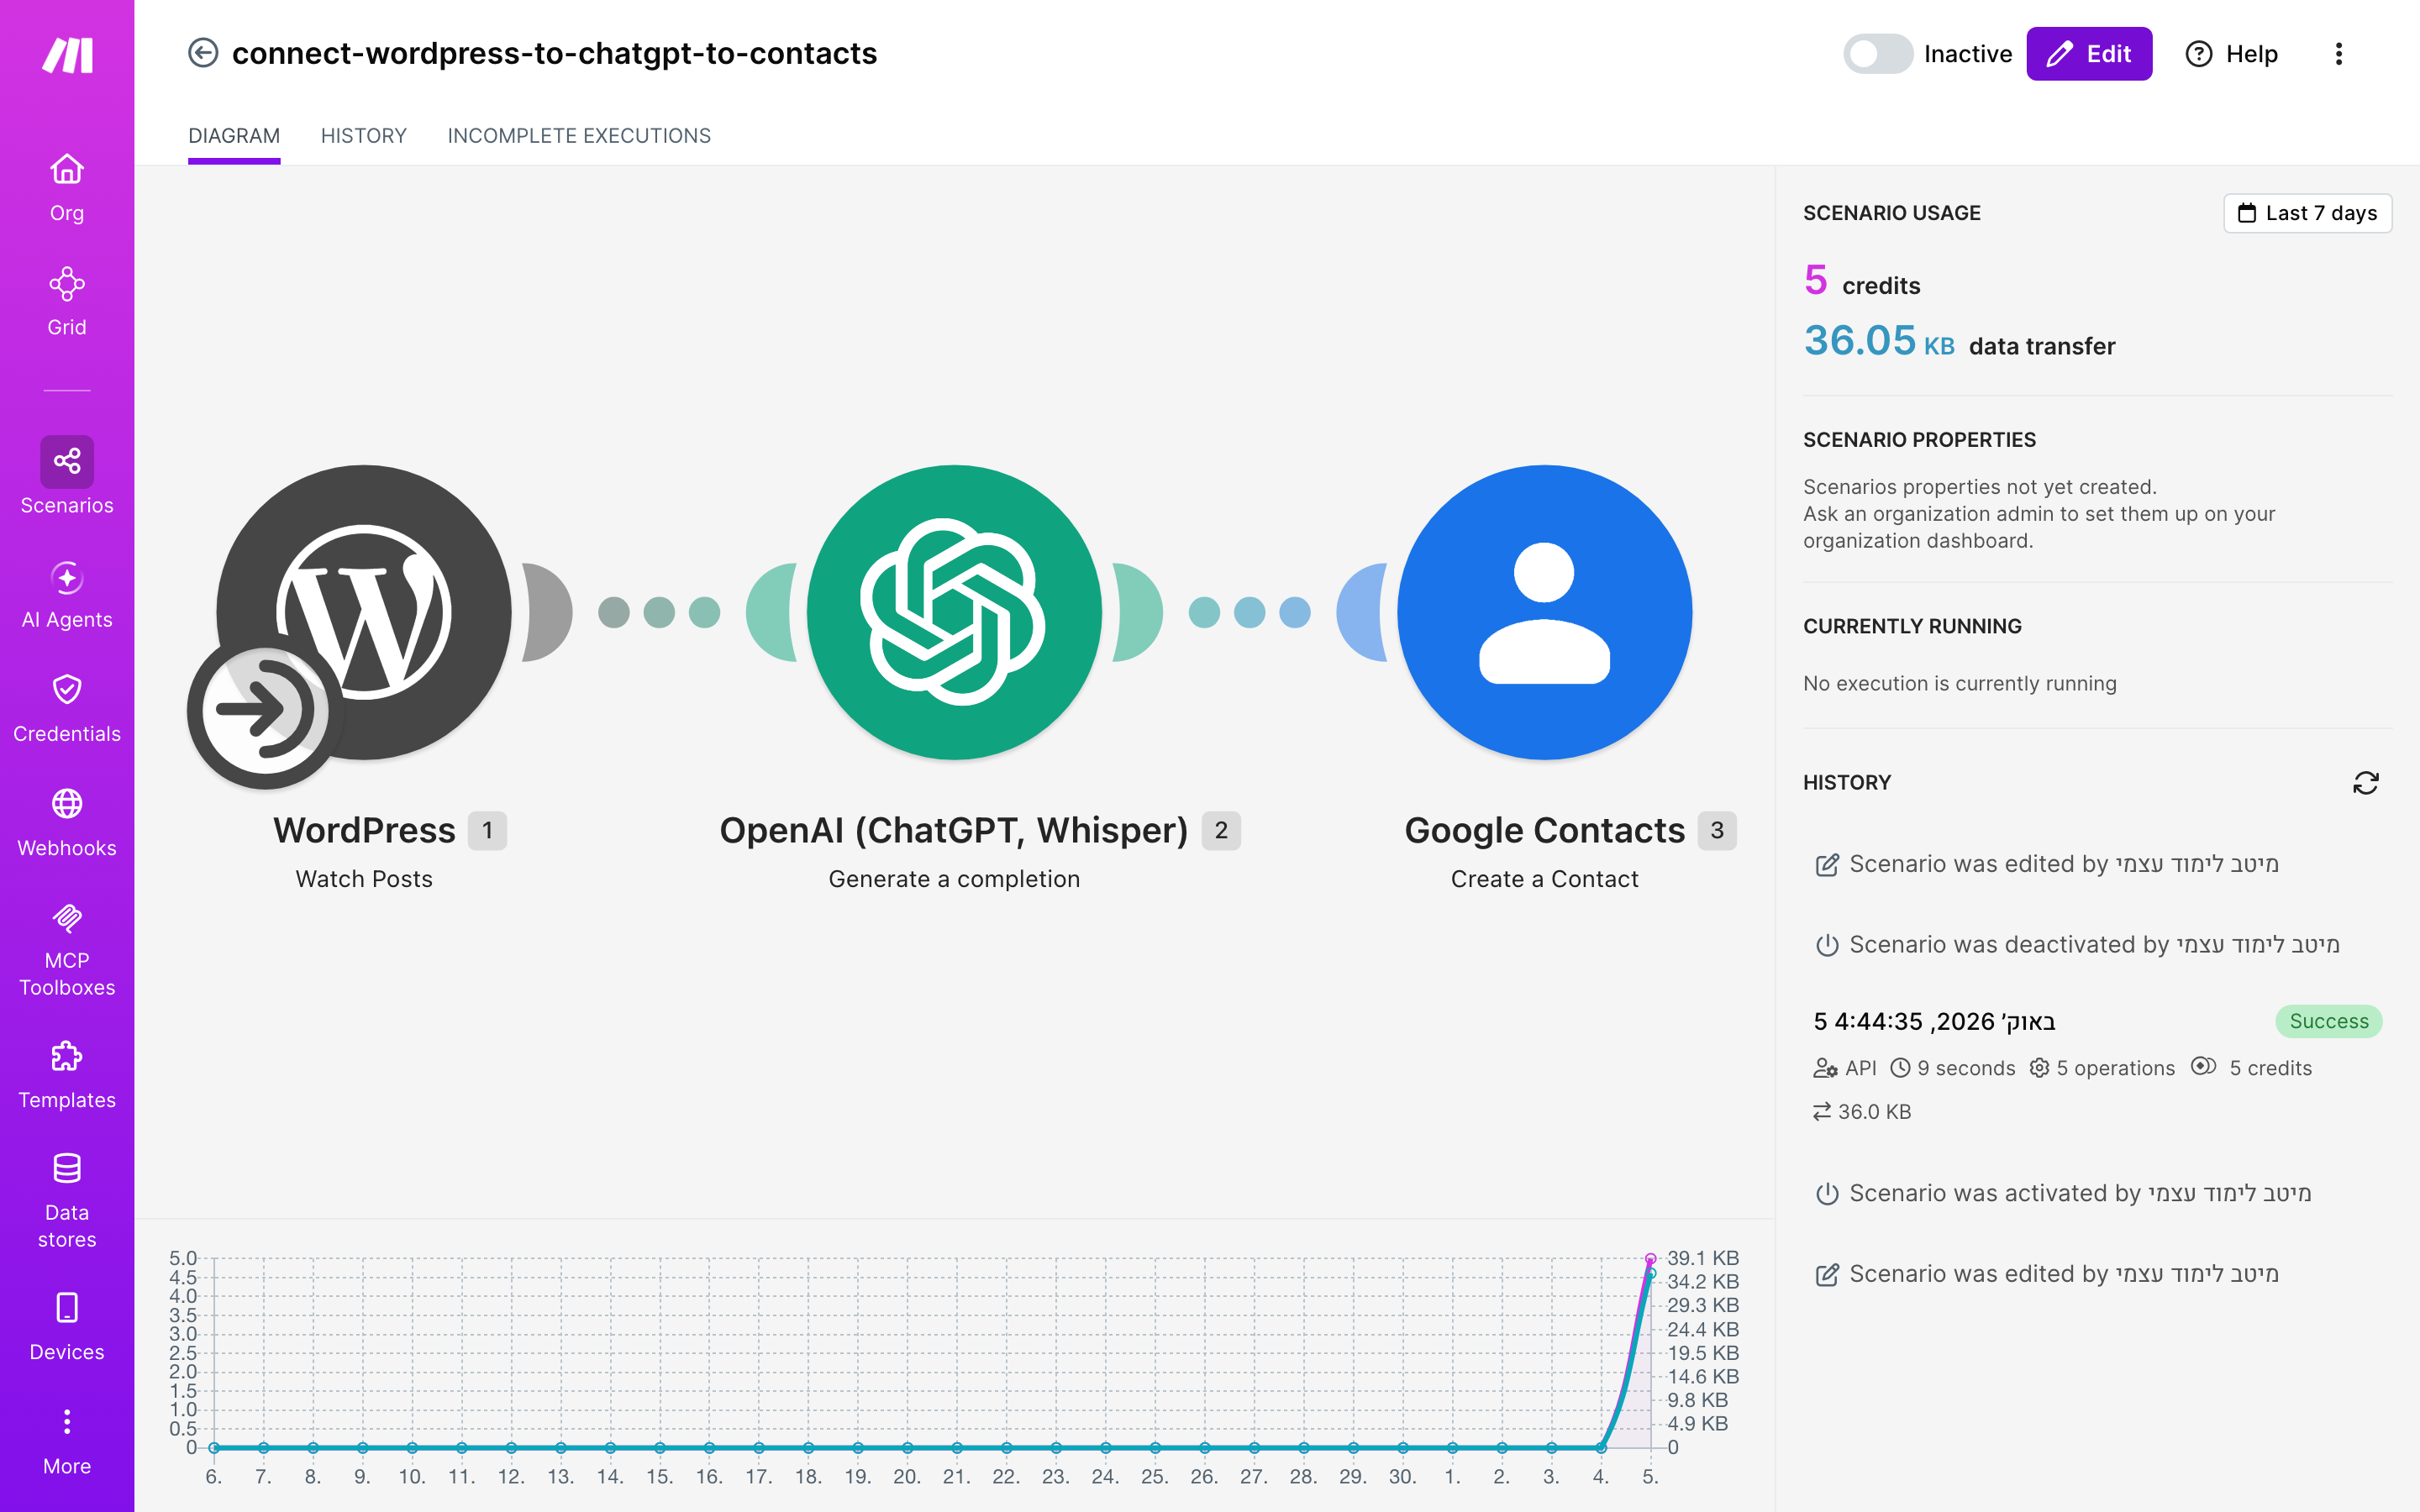Click the WordPress trigger schedule arrow icon
Screen dimensions: 2420x1512
[264, 710]
